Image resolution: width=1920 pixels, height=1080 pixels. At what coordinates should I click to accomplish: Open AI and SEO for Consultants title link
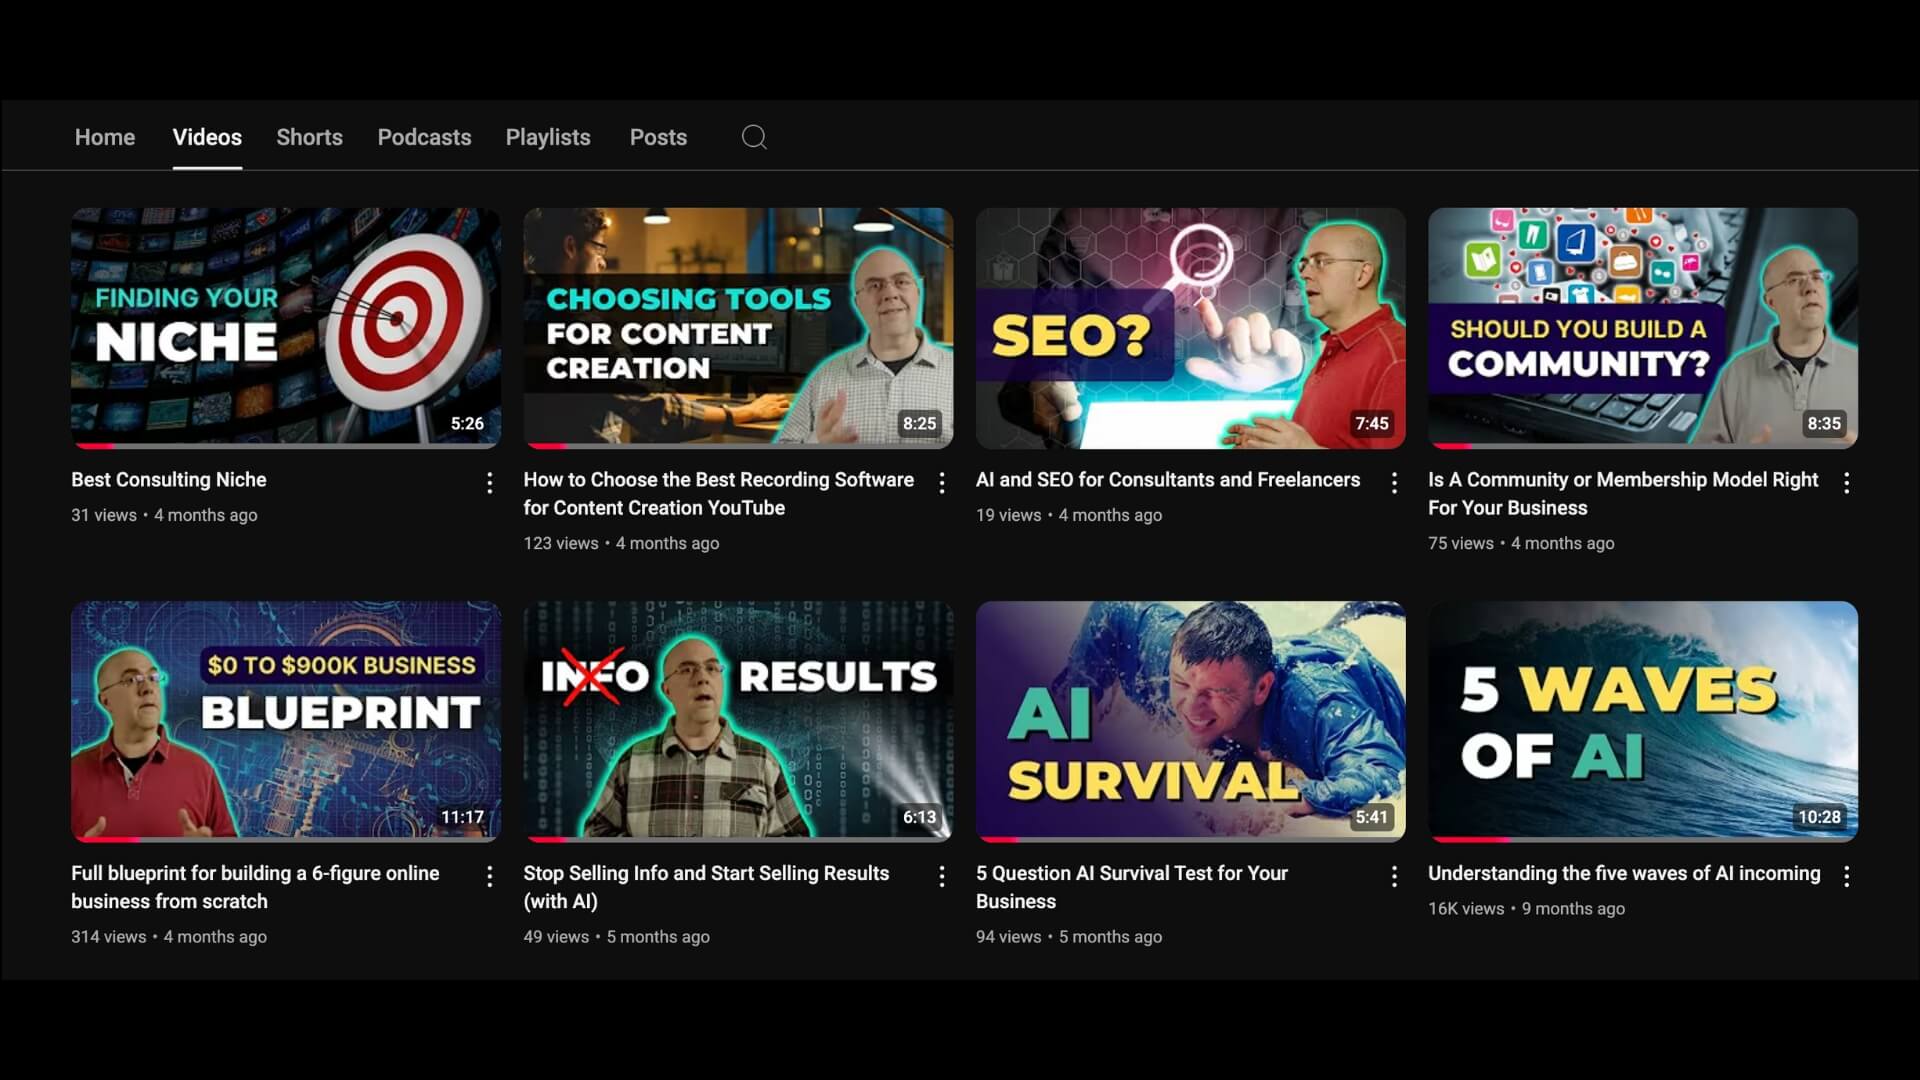tap(1168, 480)
